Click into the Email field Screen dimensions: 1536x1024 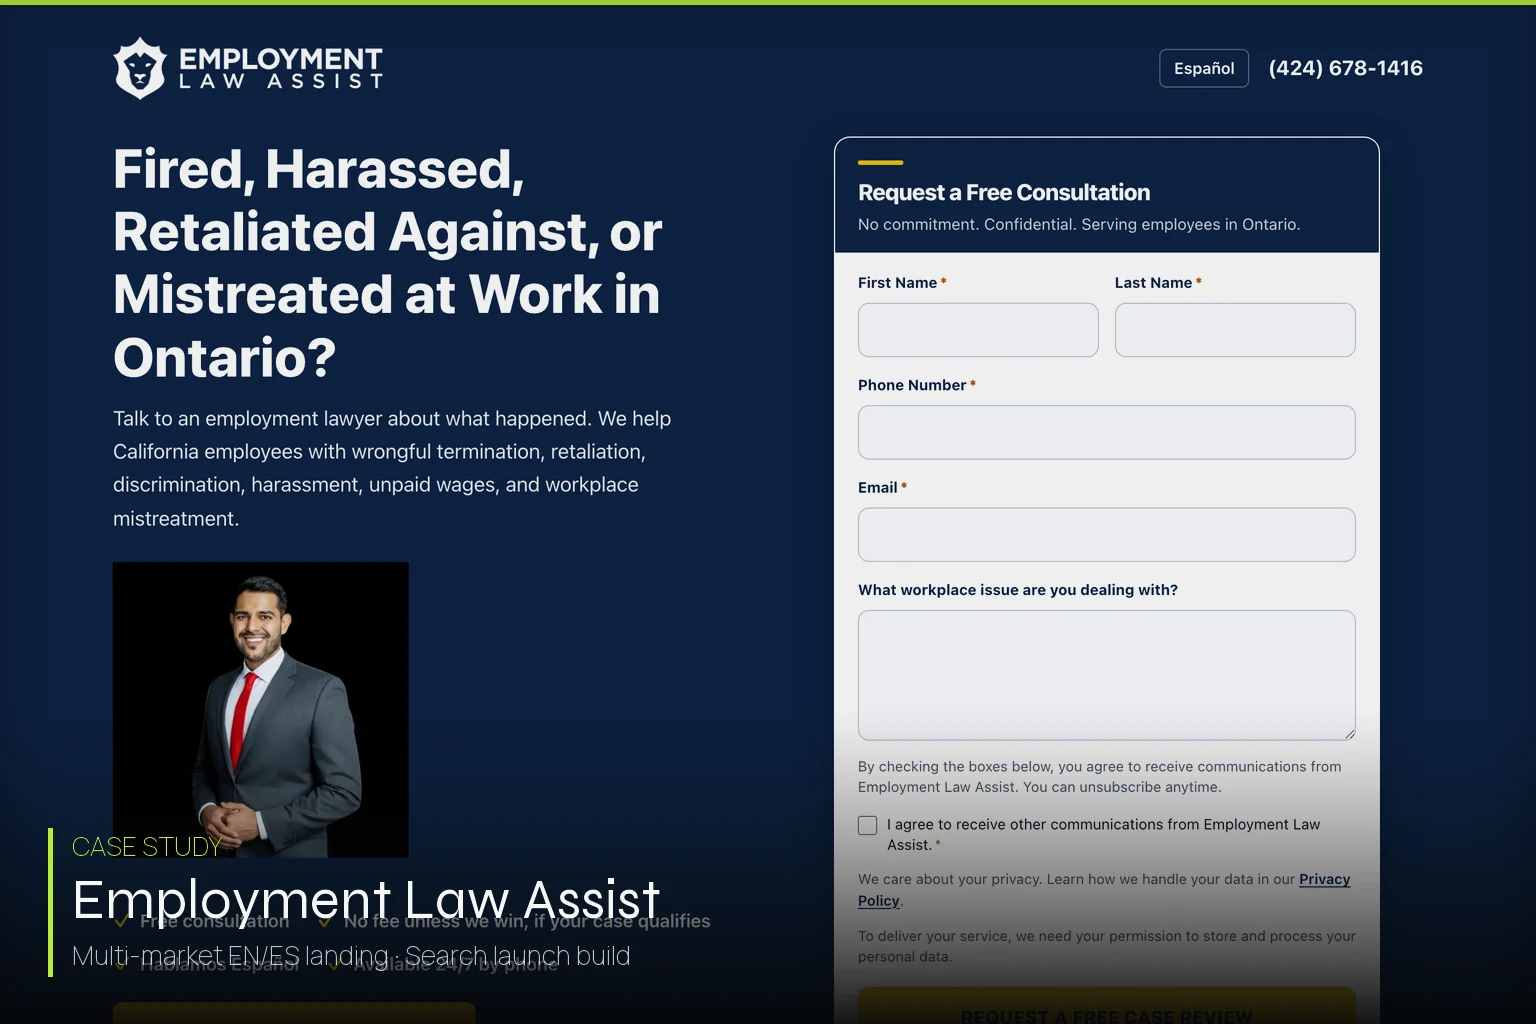point(1107,535)
